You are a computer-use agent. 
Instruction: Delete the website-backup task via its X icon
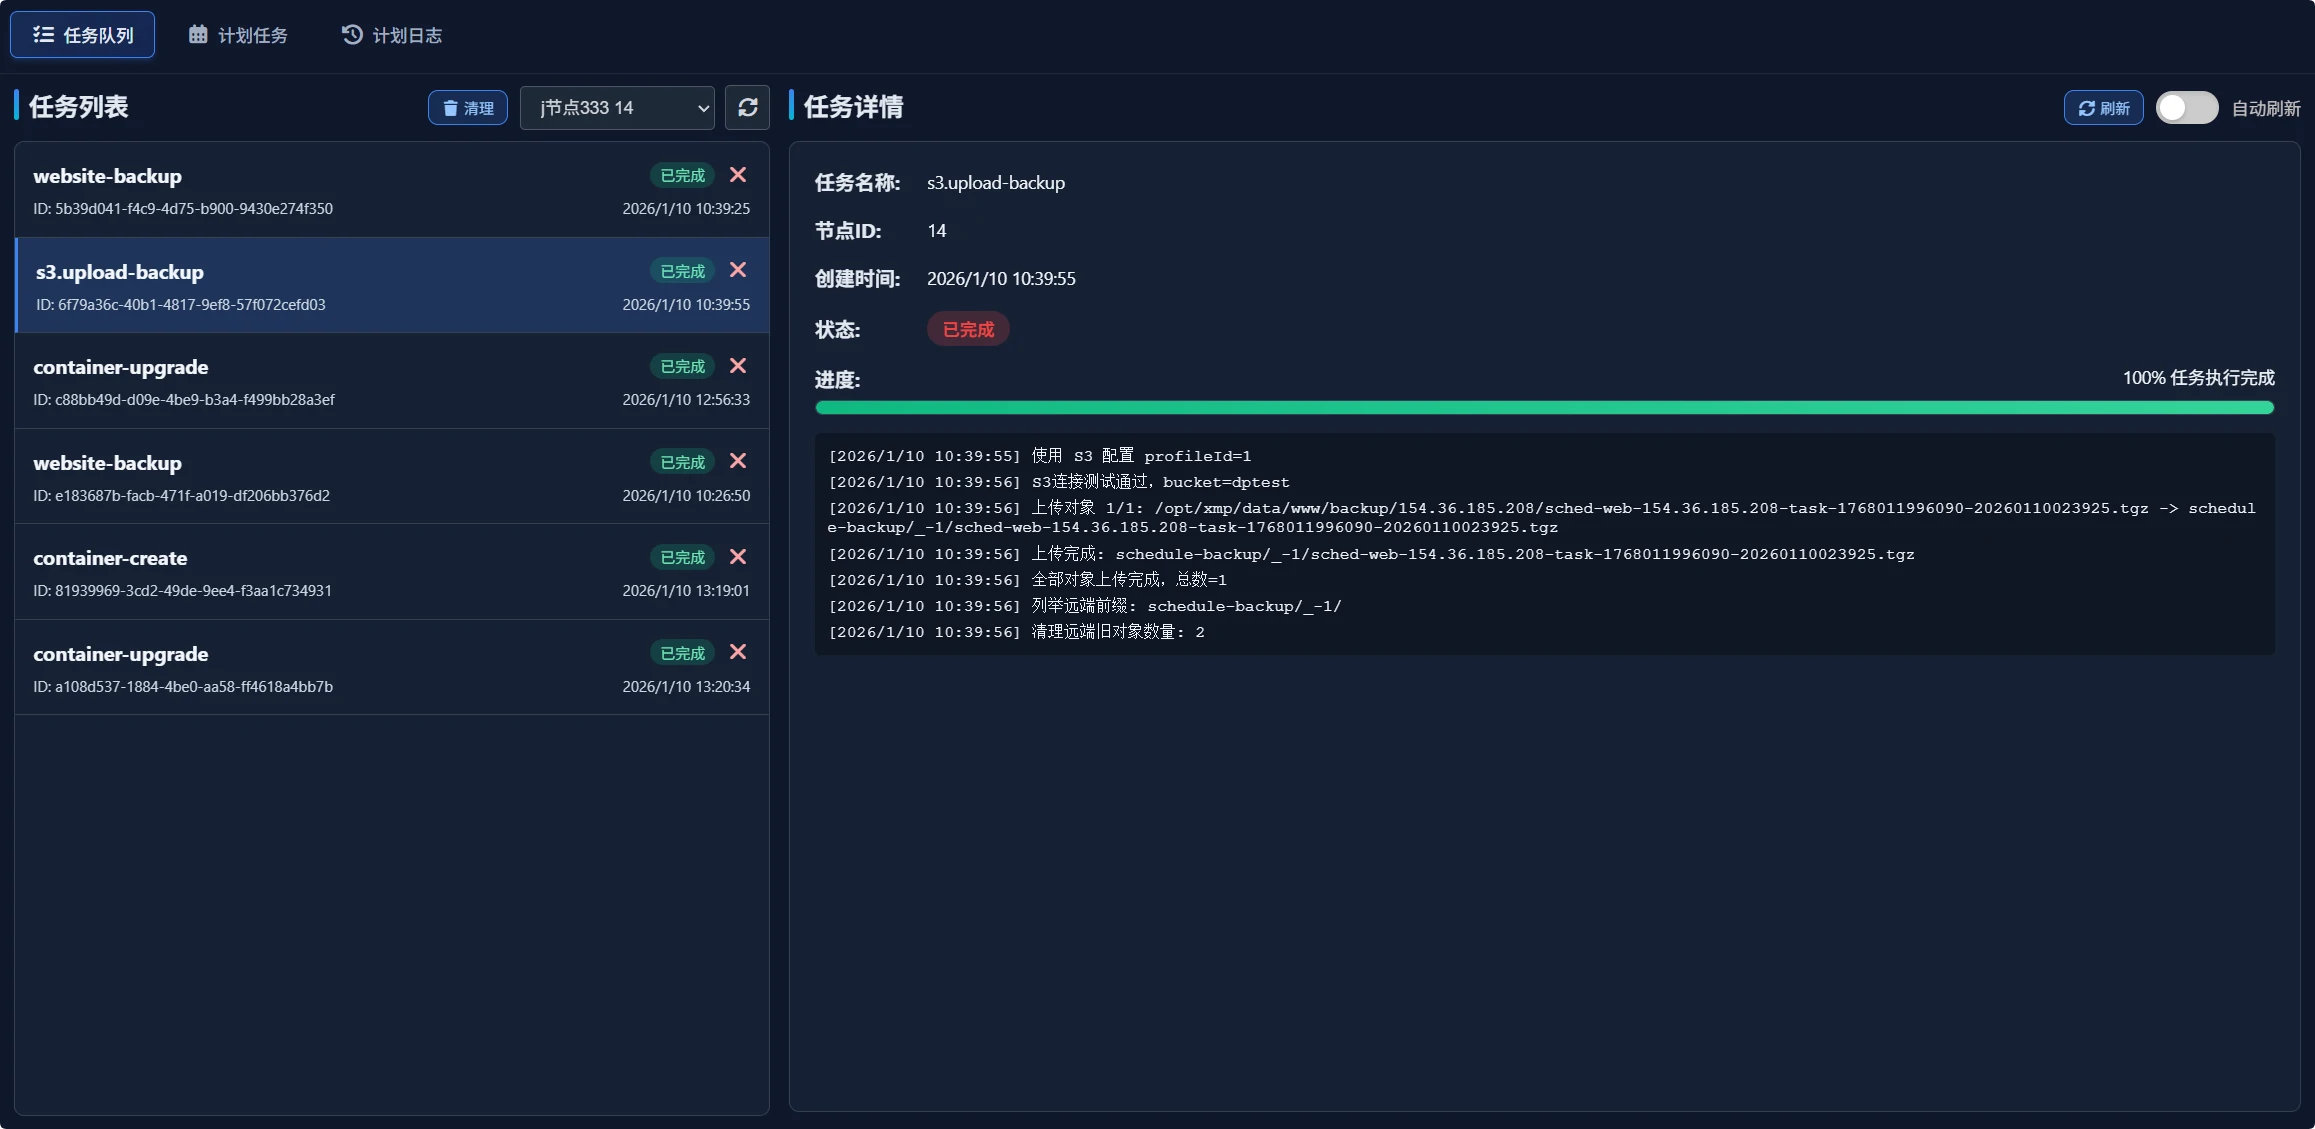click(x=738, y=175)
